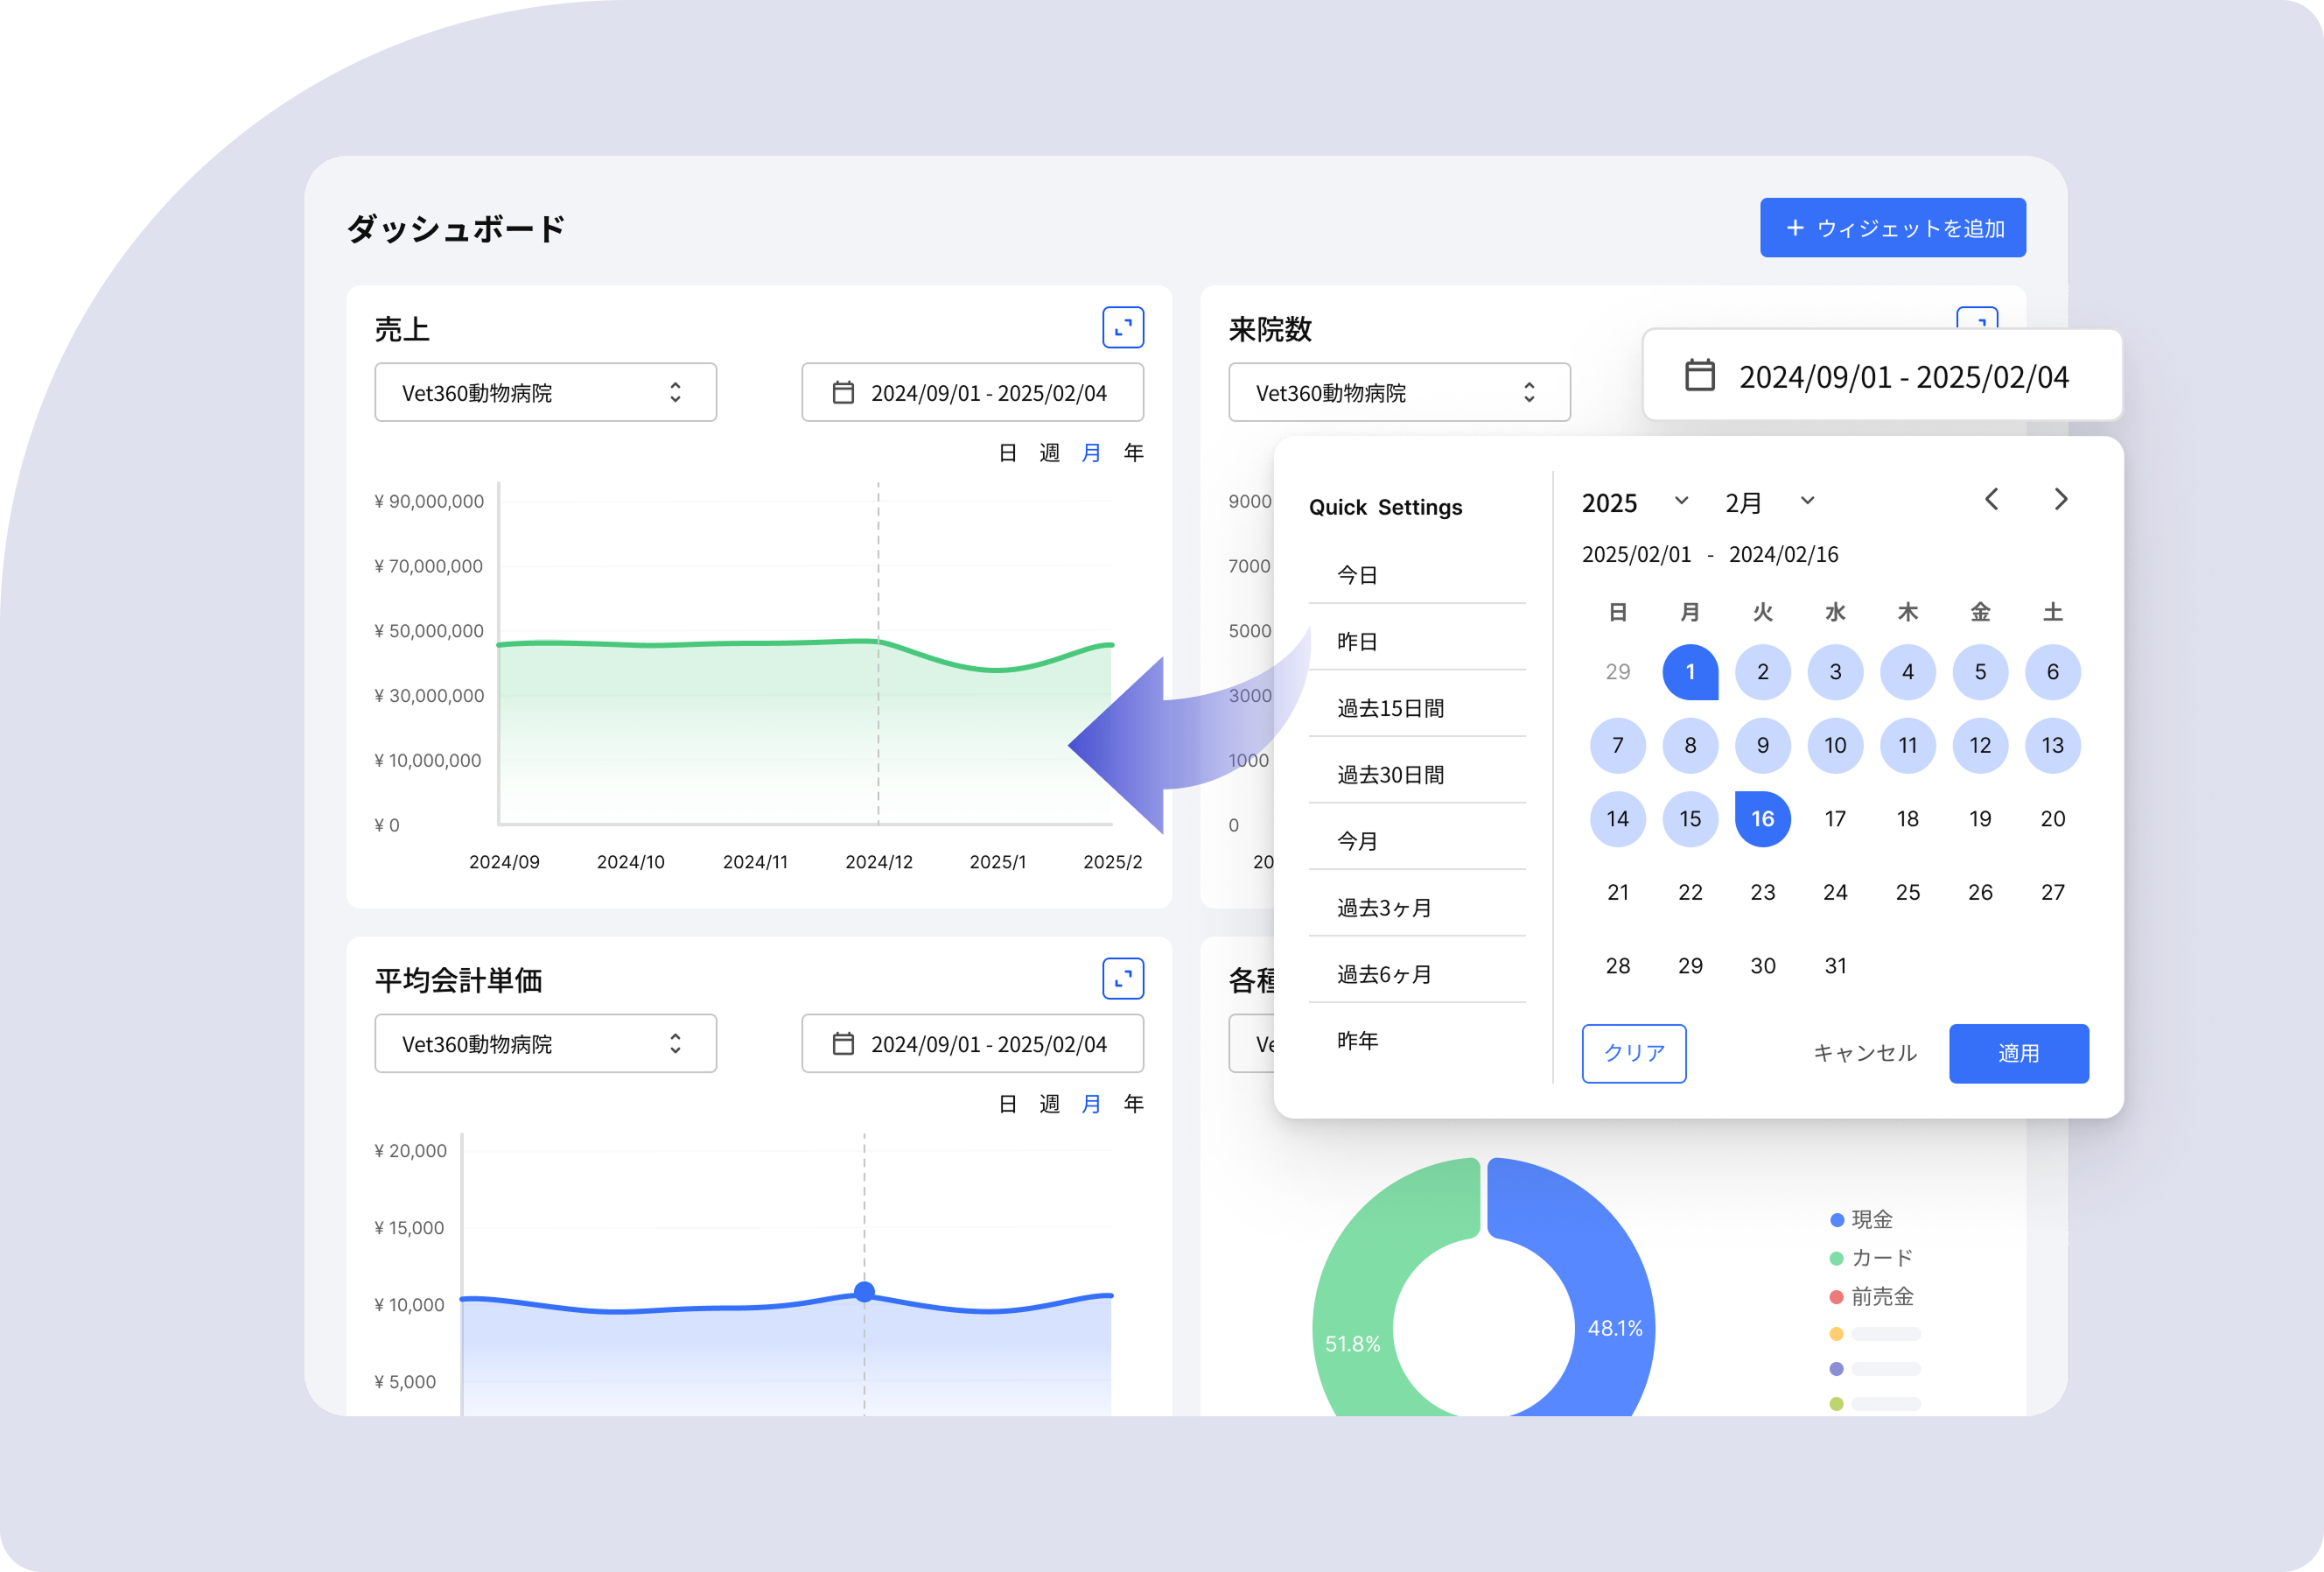Image resolution: width=2324 pixels, height=1572 pixels.
Task: Click キャンセル in the date picker
Action: pyautogui.click(x=1865, y=1053)
